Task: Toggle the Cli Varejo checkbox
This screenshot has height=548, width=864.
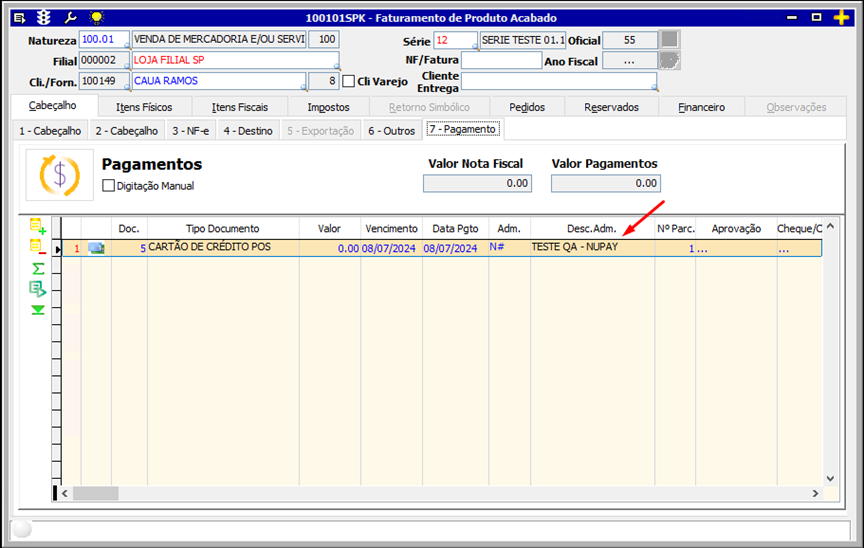Action: (x=348, y=82)
